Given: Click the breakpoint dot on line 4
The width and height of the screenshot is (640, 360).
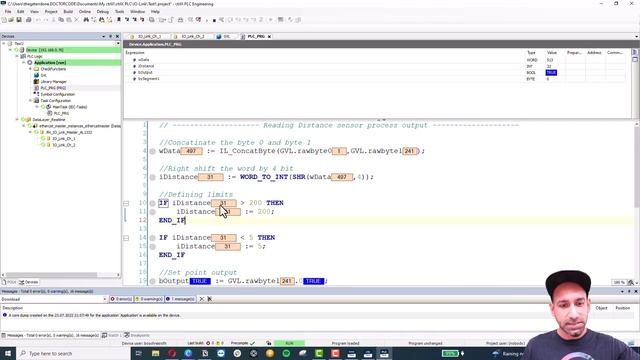Looking at the screenshot, I should tap(152, 151).
